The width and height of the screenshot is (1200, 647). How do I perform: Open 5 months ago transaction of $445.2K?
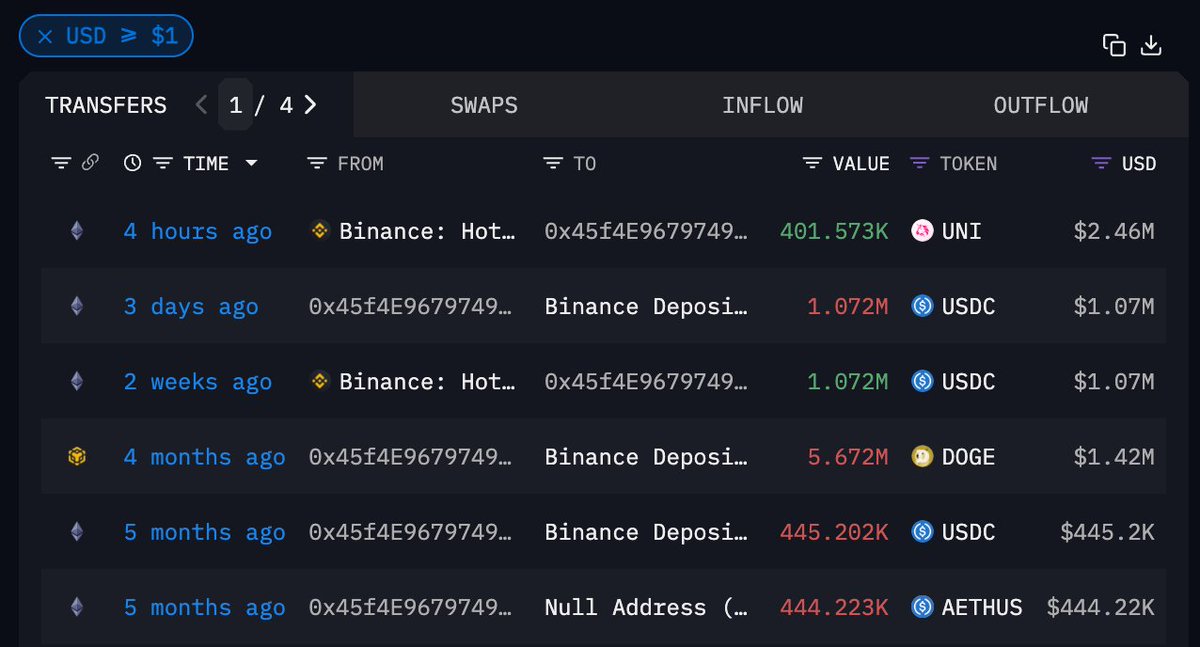point(204,532)
